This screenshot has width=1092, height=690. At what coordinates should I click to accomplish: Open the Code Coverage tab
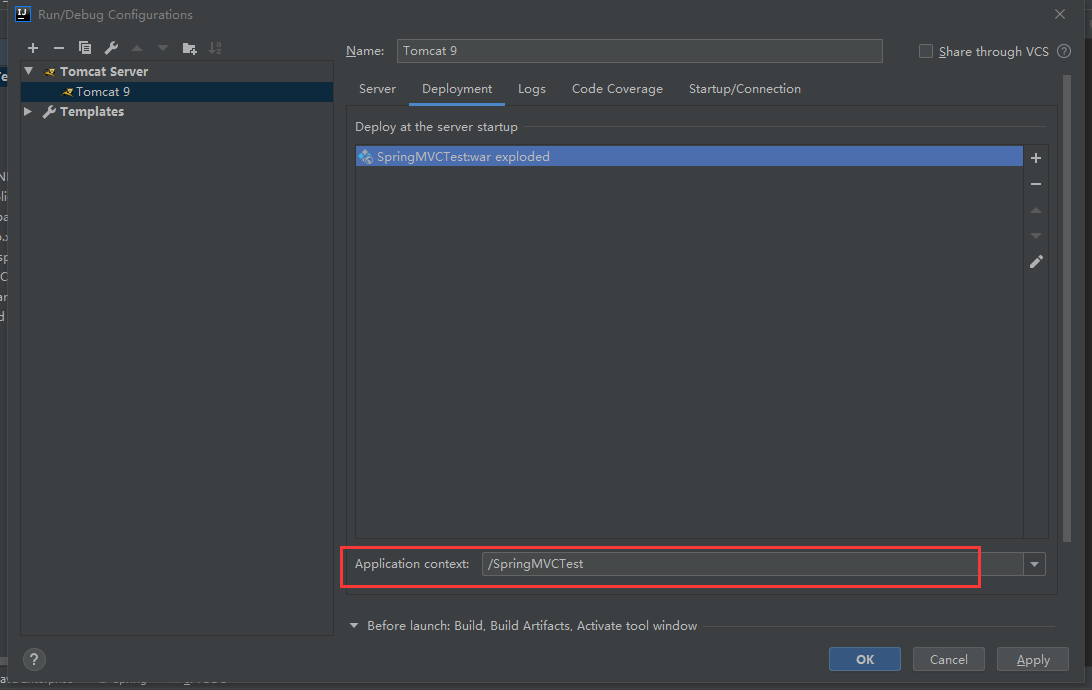click(x=617, y=88)
